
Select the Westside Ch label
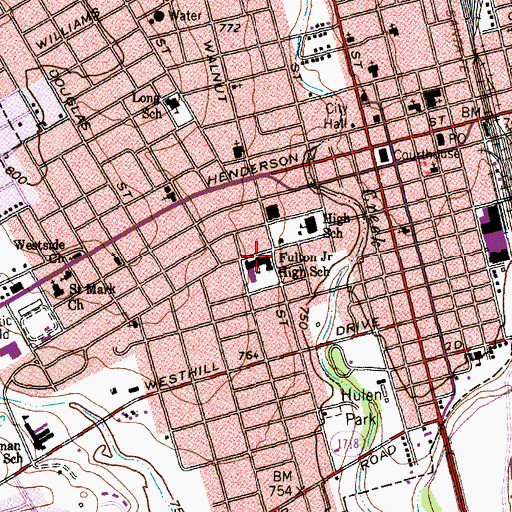tap(40, 251)
